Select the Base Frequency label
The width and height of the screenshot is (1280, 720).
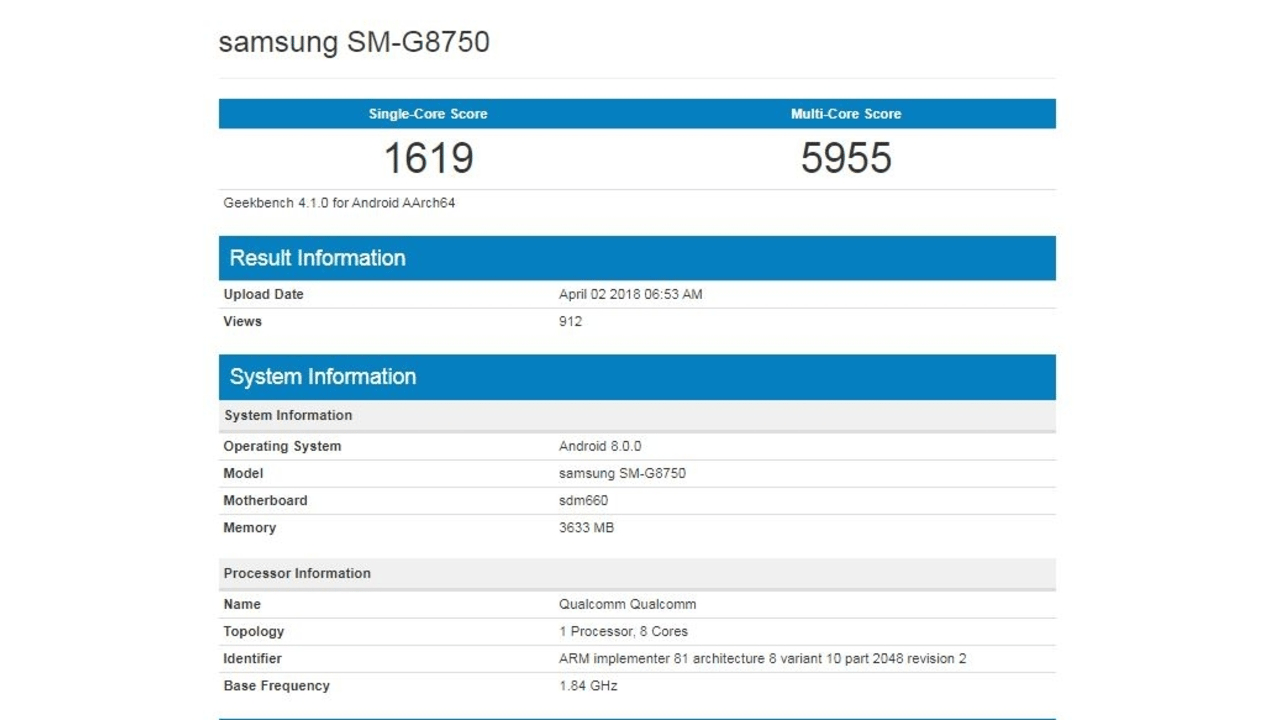pyautogui.click(x=276, y=685)
